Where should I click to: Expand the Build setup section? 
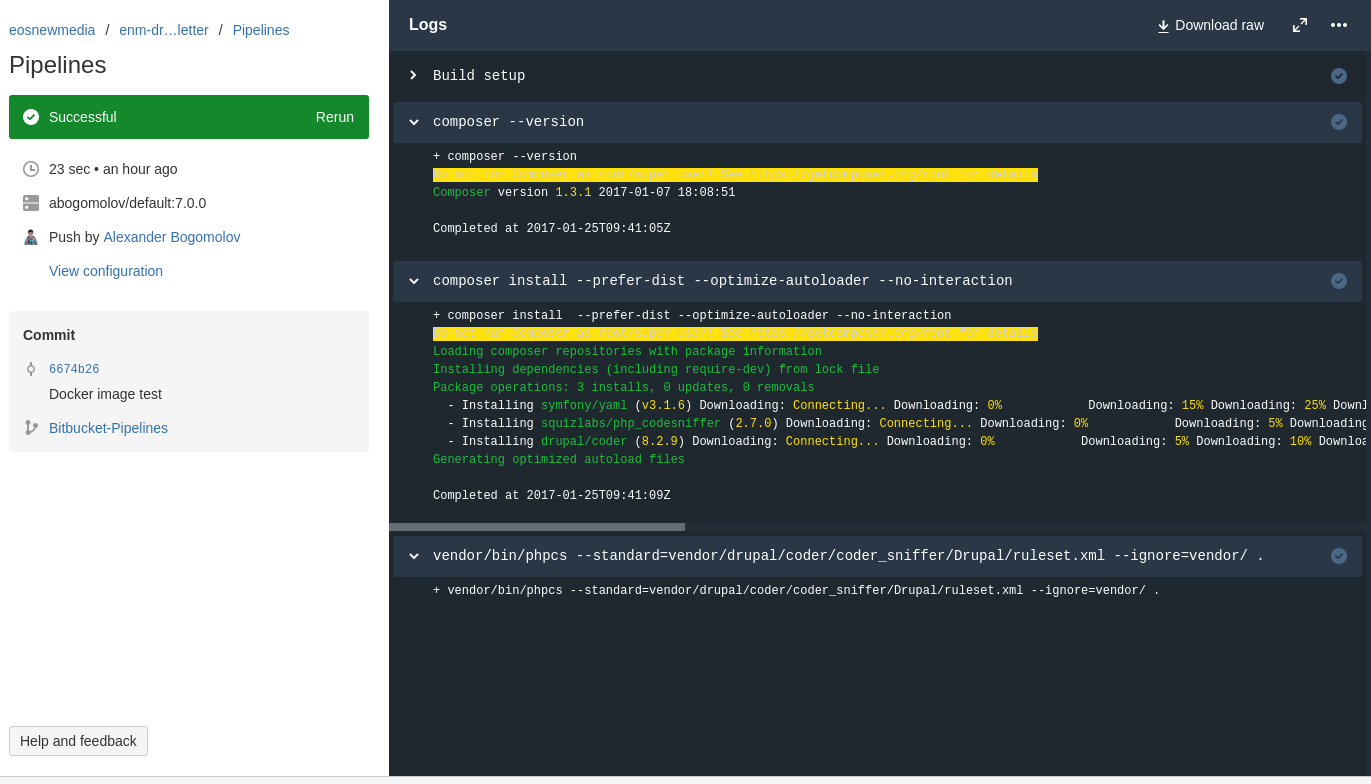point(413,76)
